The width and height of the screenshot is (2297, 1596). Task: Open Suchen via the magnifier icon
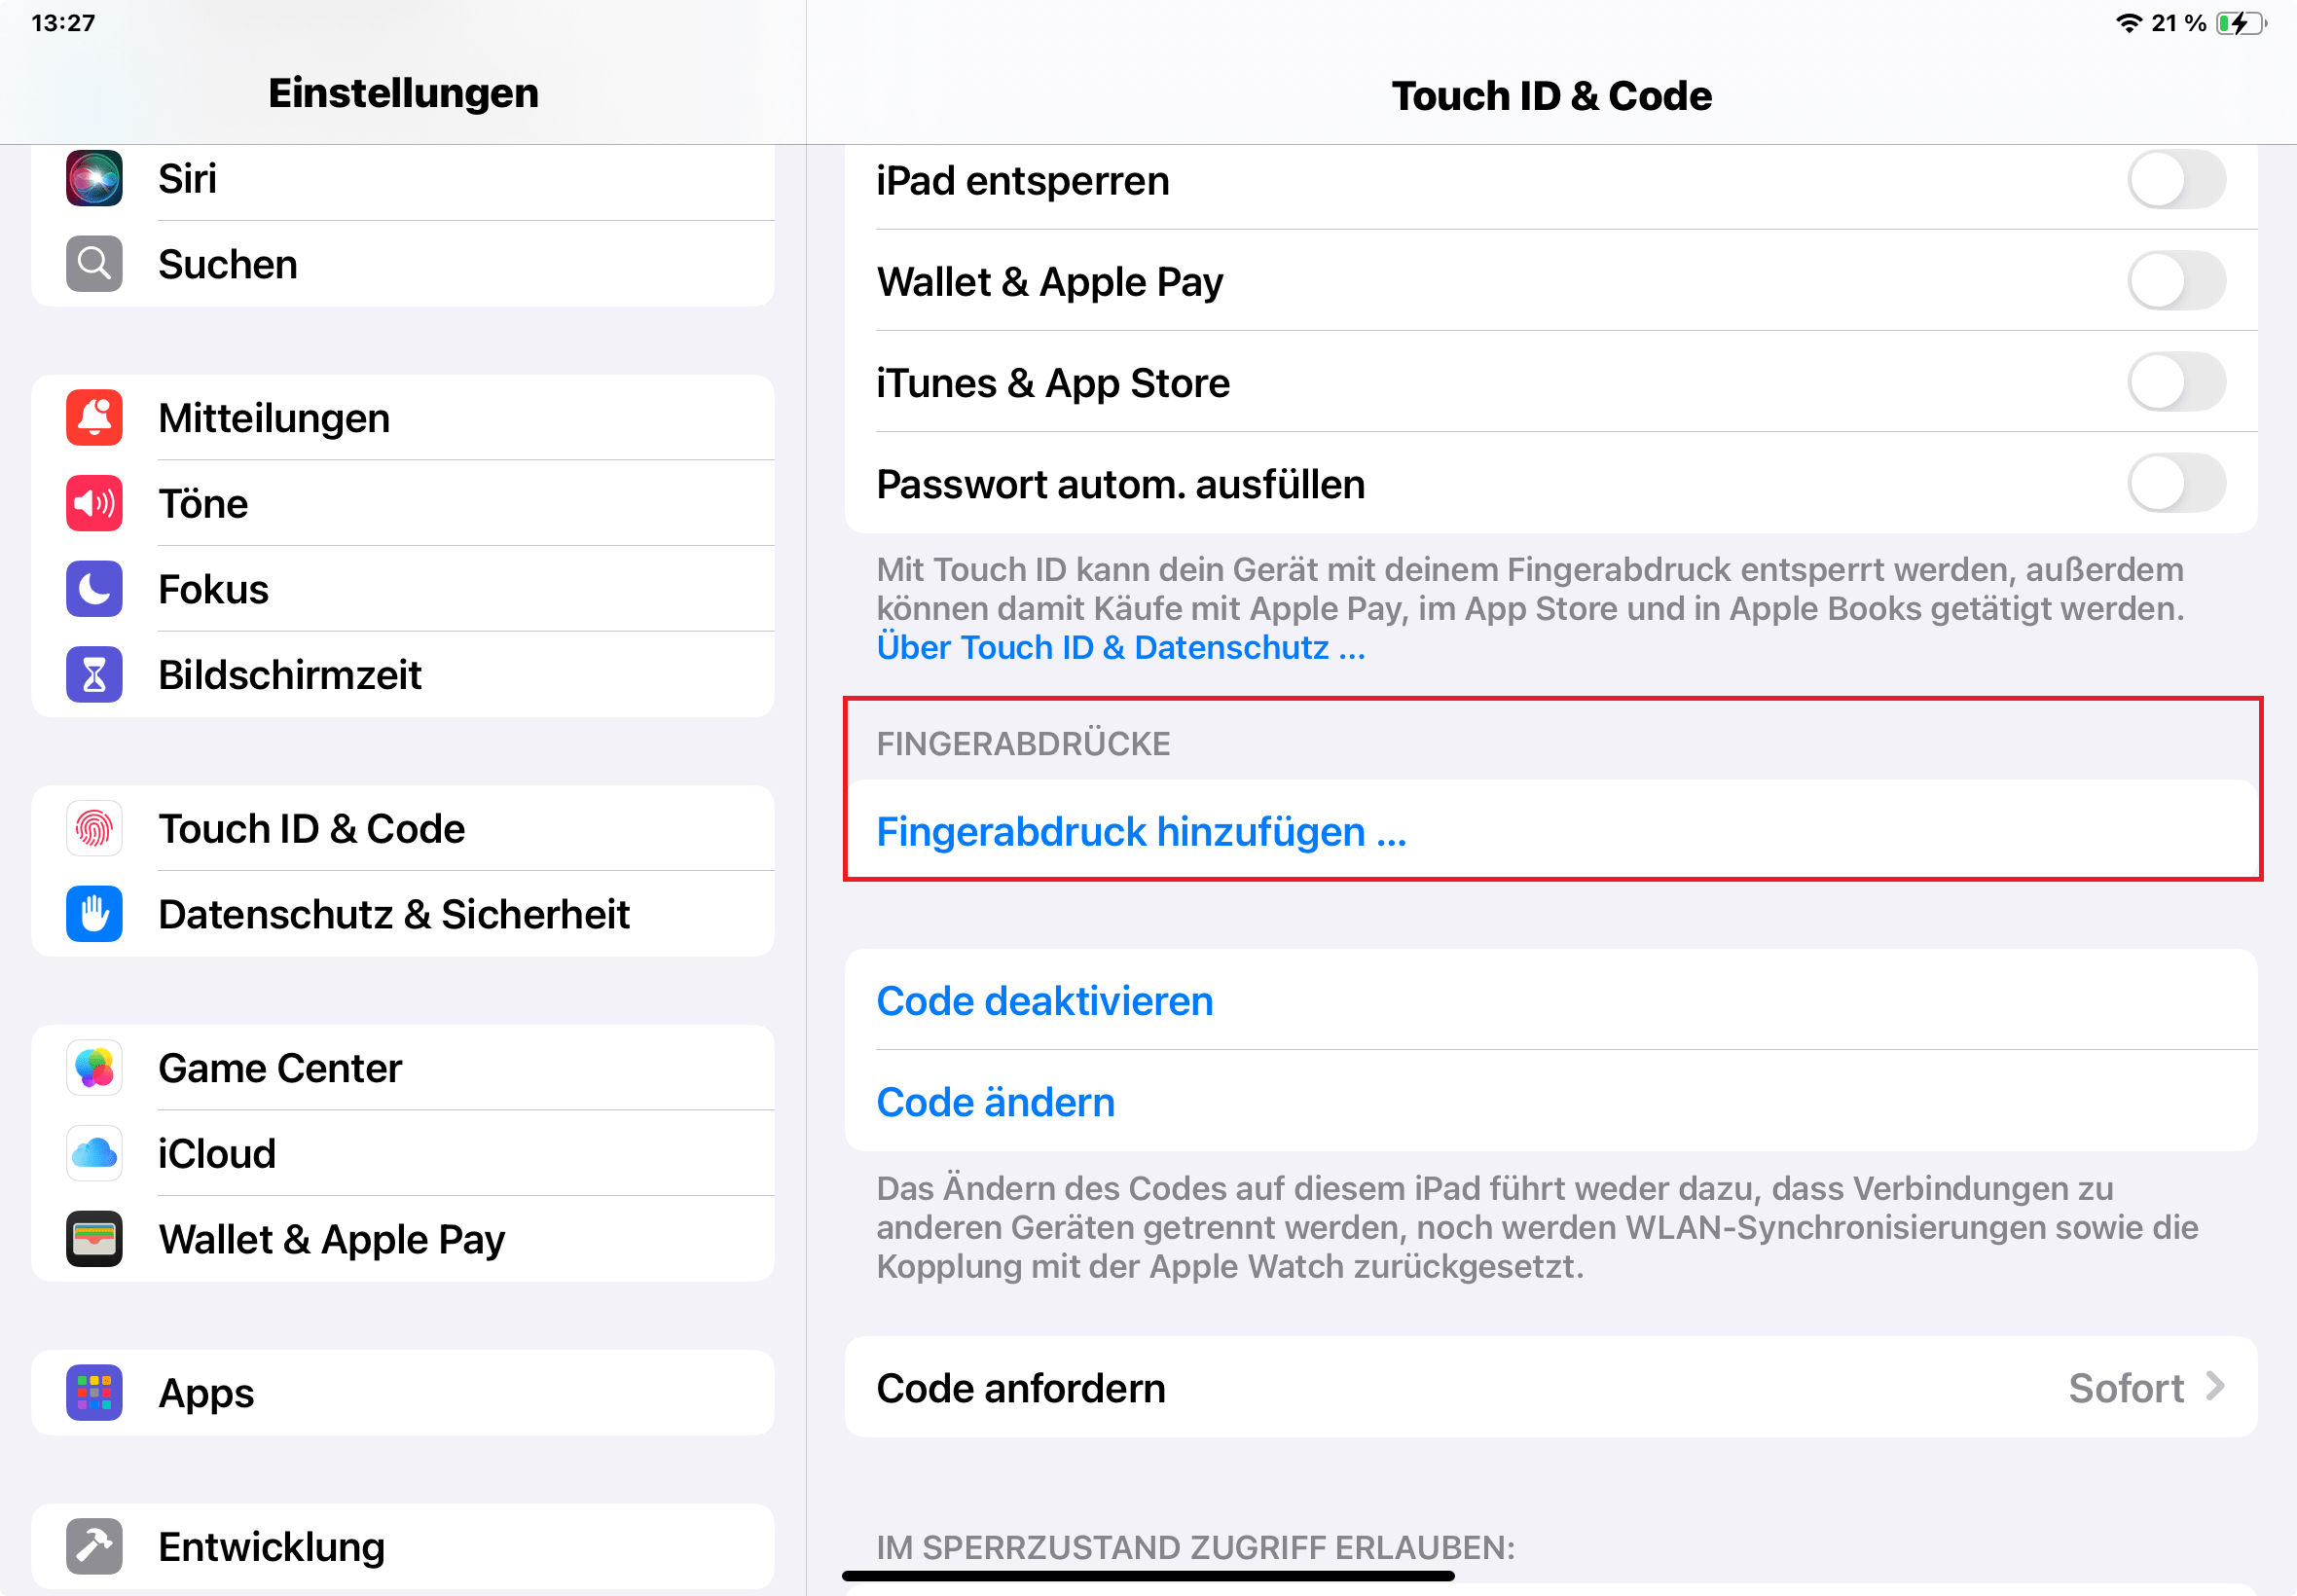coord(93,263)
